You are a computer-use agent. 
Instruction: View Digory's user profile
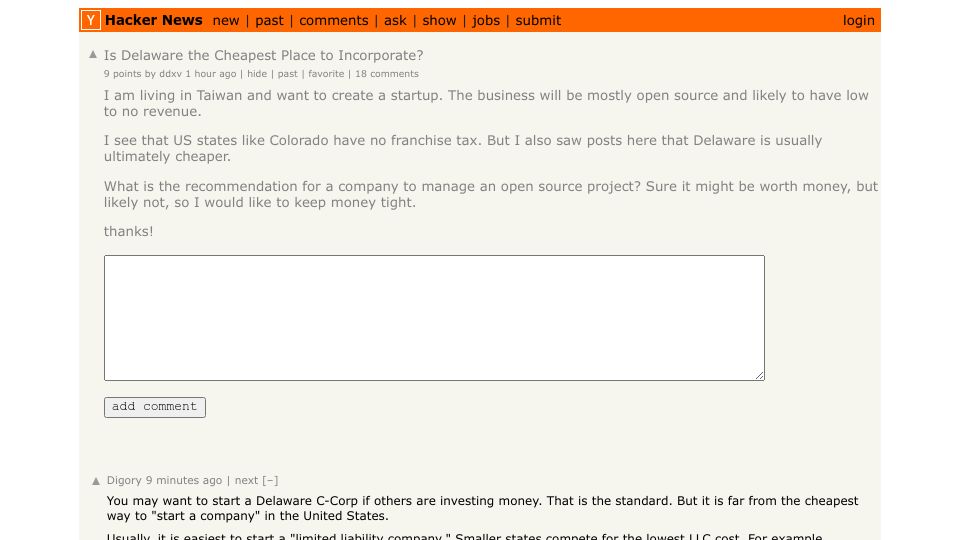[124, 481]
